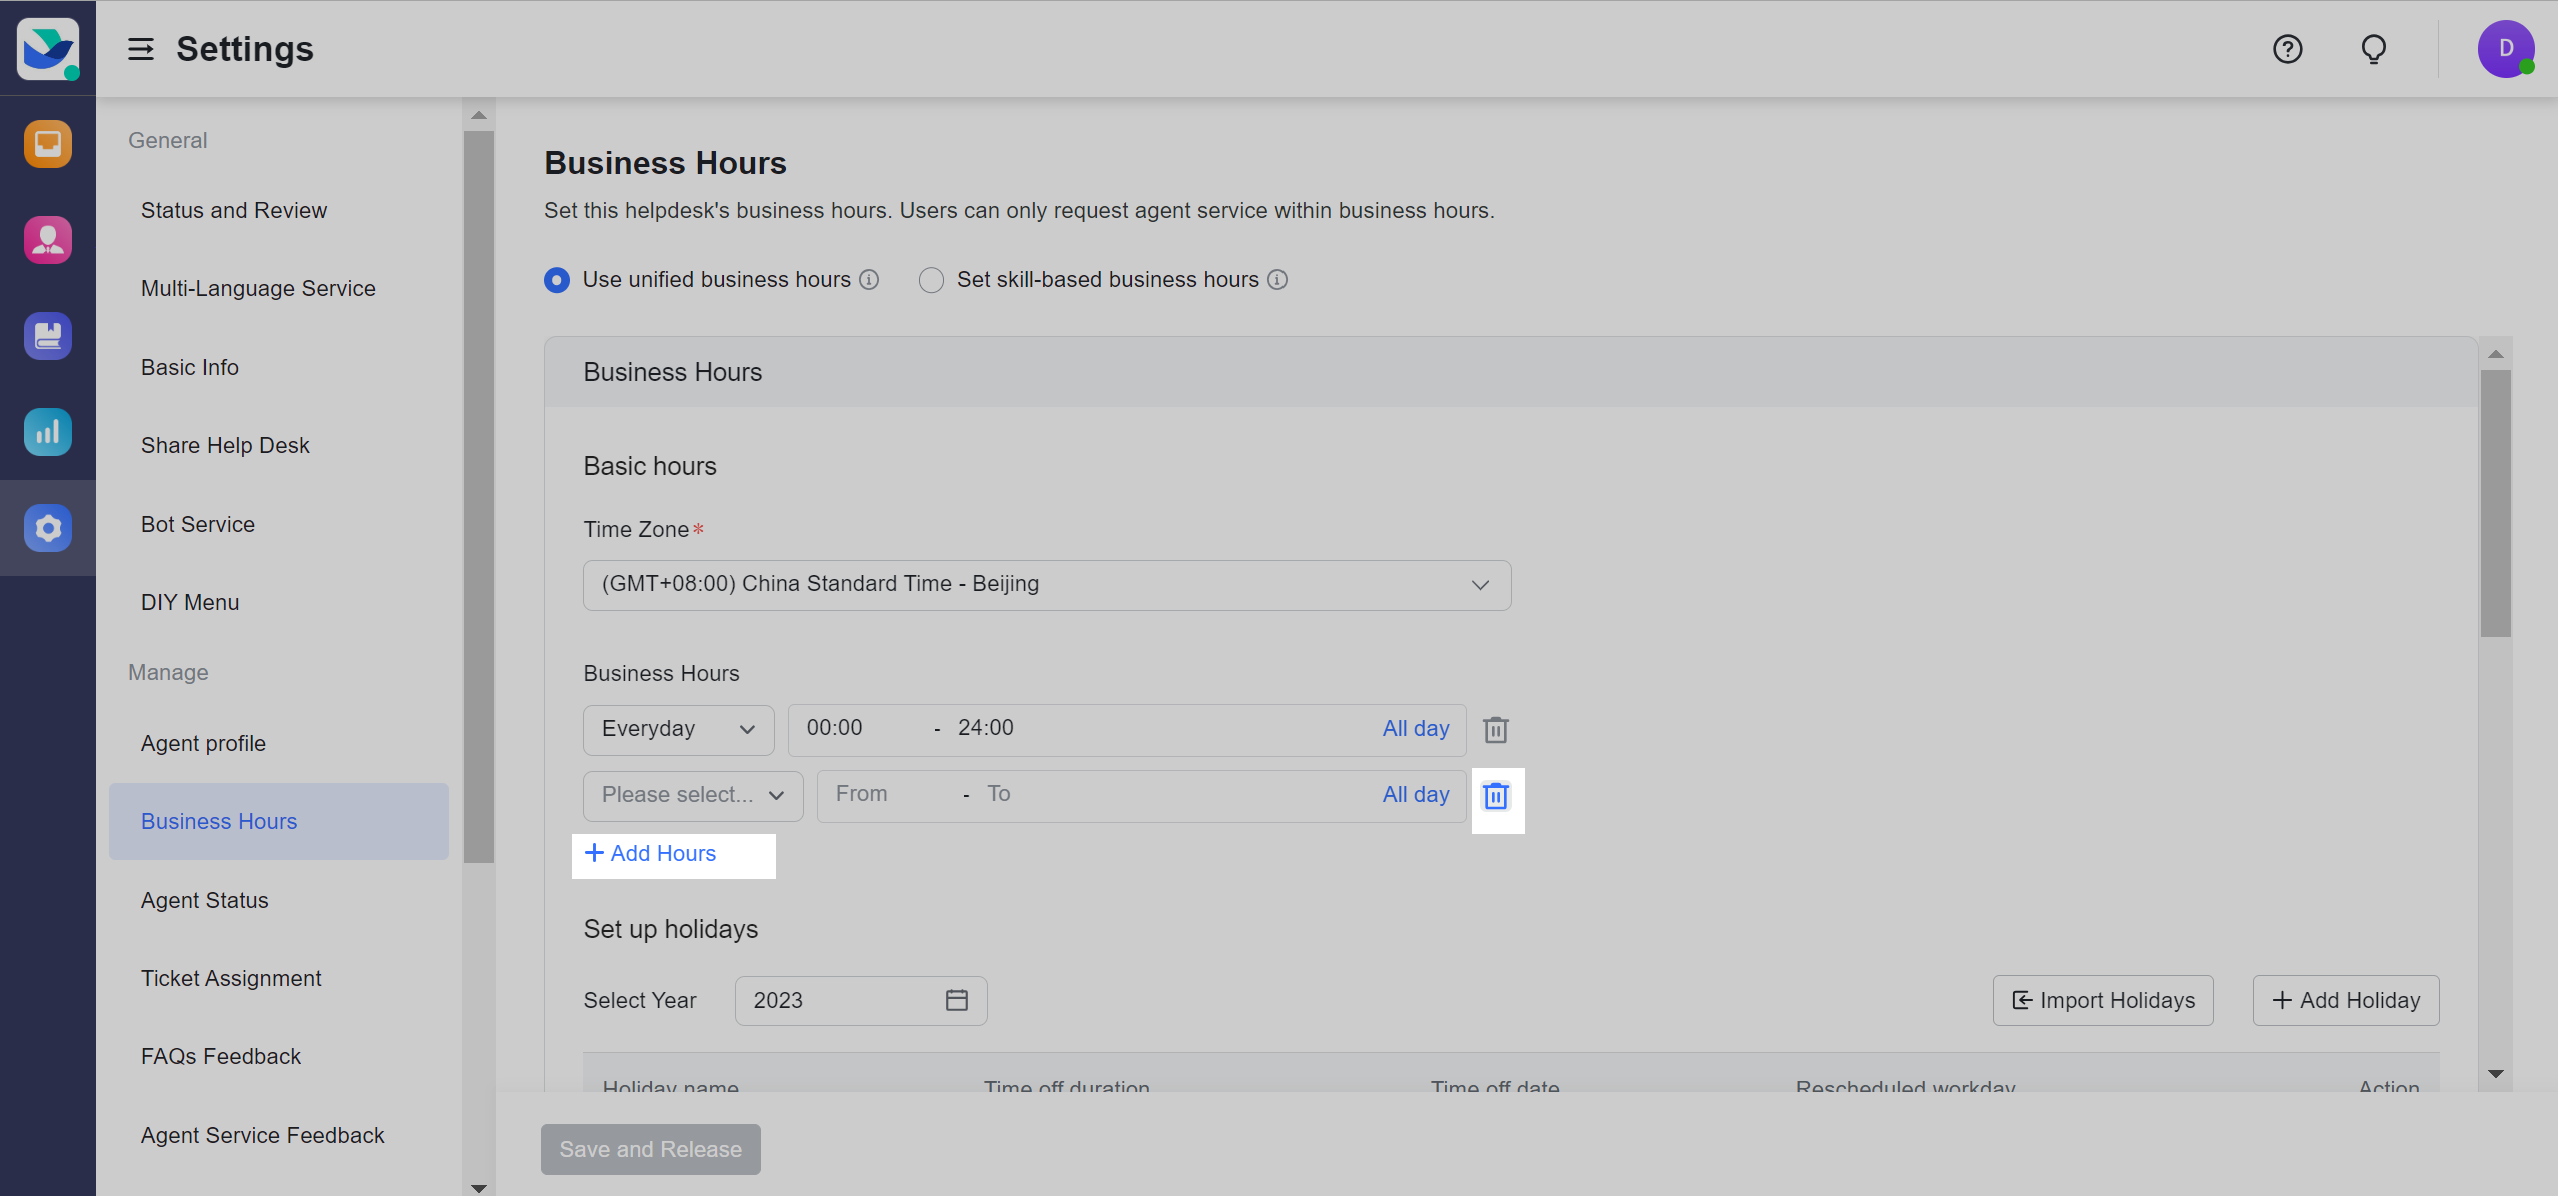This screenshot has height=1196, width=2558.
Task: Open the Please select day dropdown
Action: (692, 795)
